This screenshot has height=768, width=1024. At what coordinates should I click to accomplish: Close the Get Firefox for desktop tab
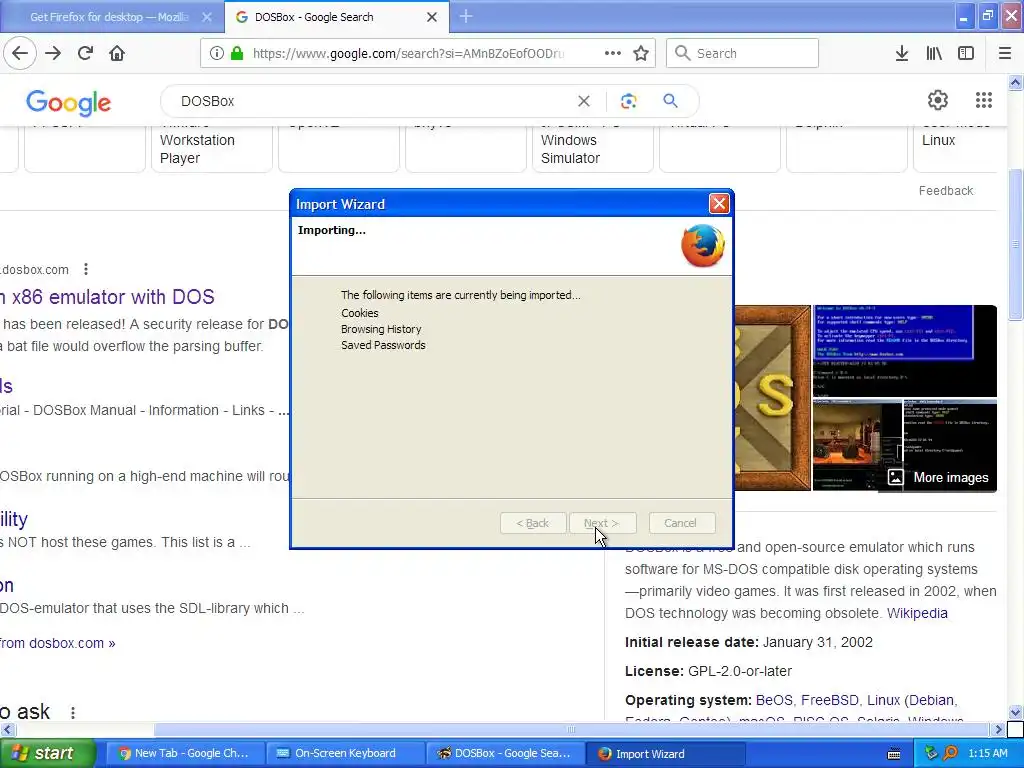click(x=206, y=17)
